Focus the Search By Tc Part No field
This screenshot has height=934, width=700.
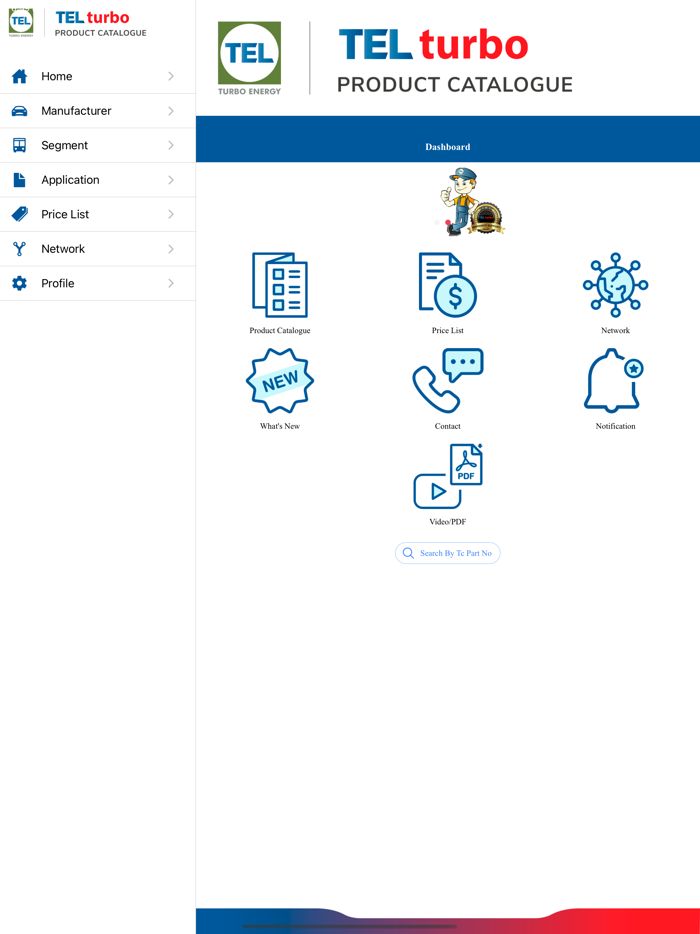point(448,553)
